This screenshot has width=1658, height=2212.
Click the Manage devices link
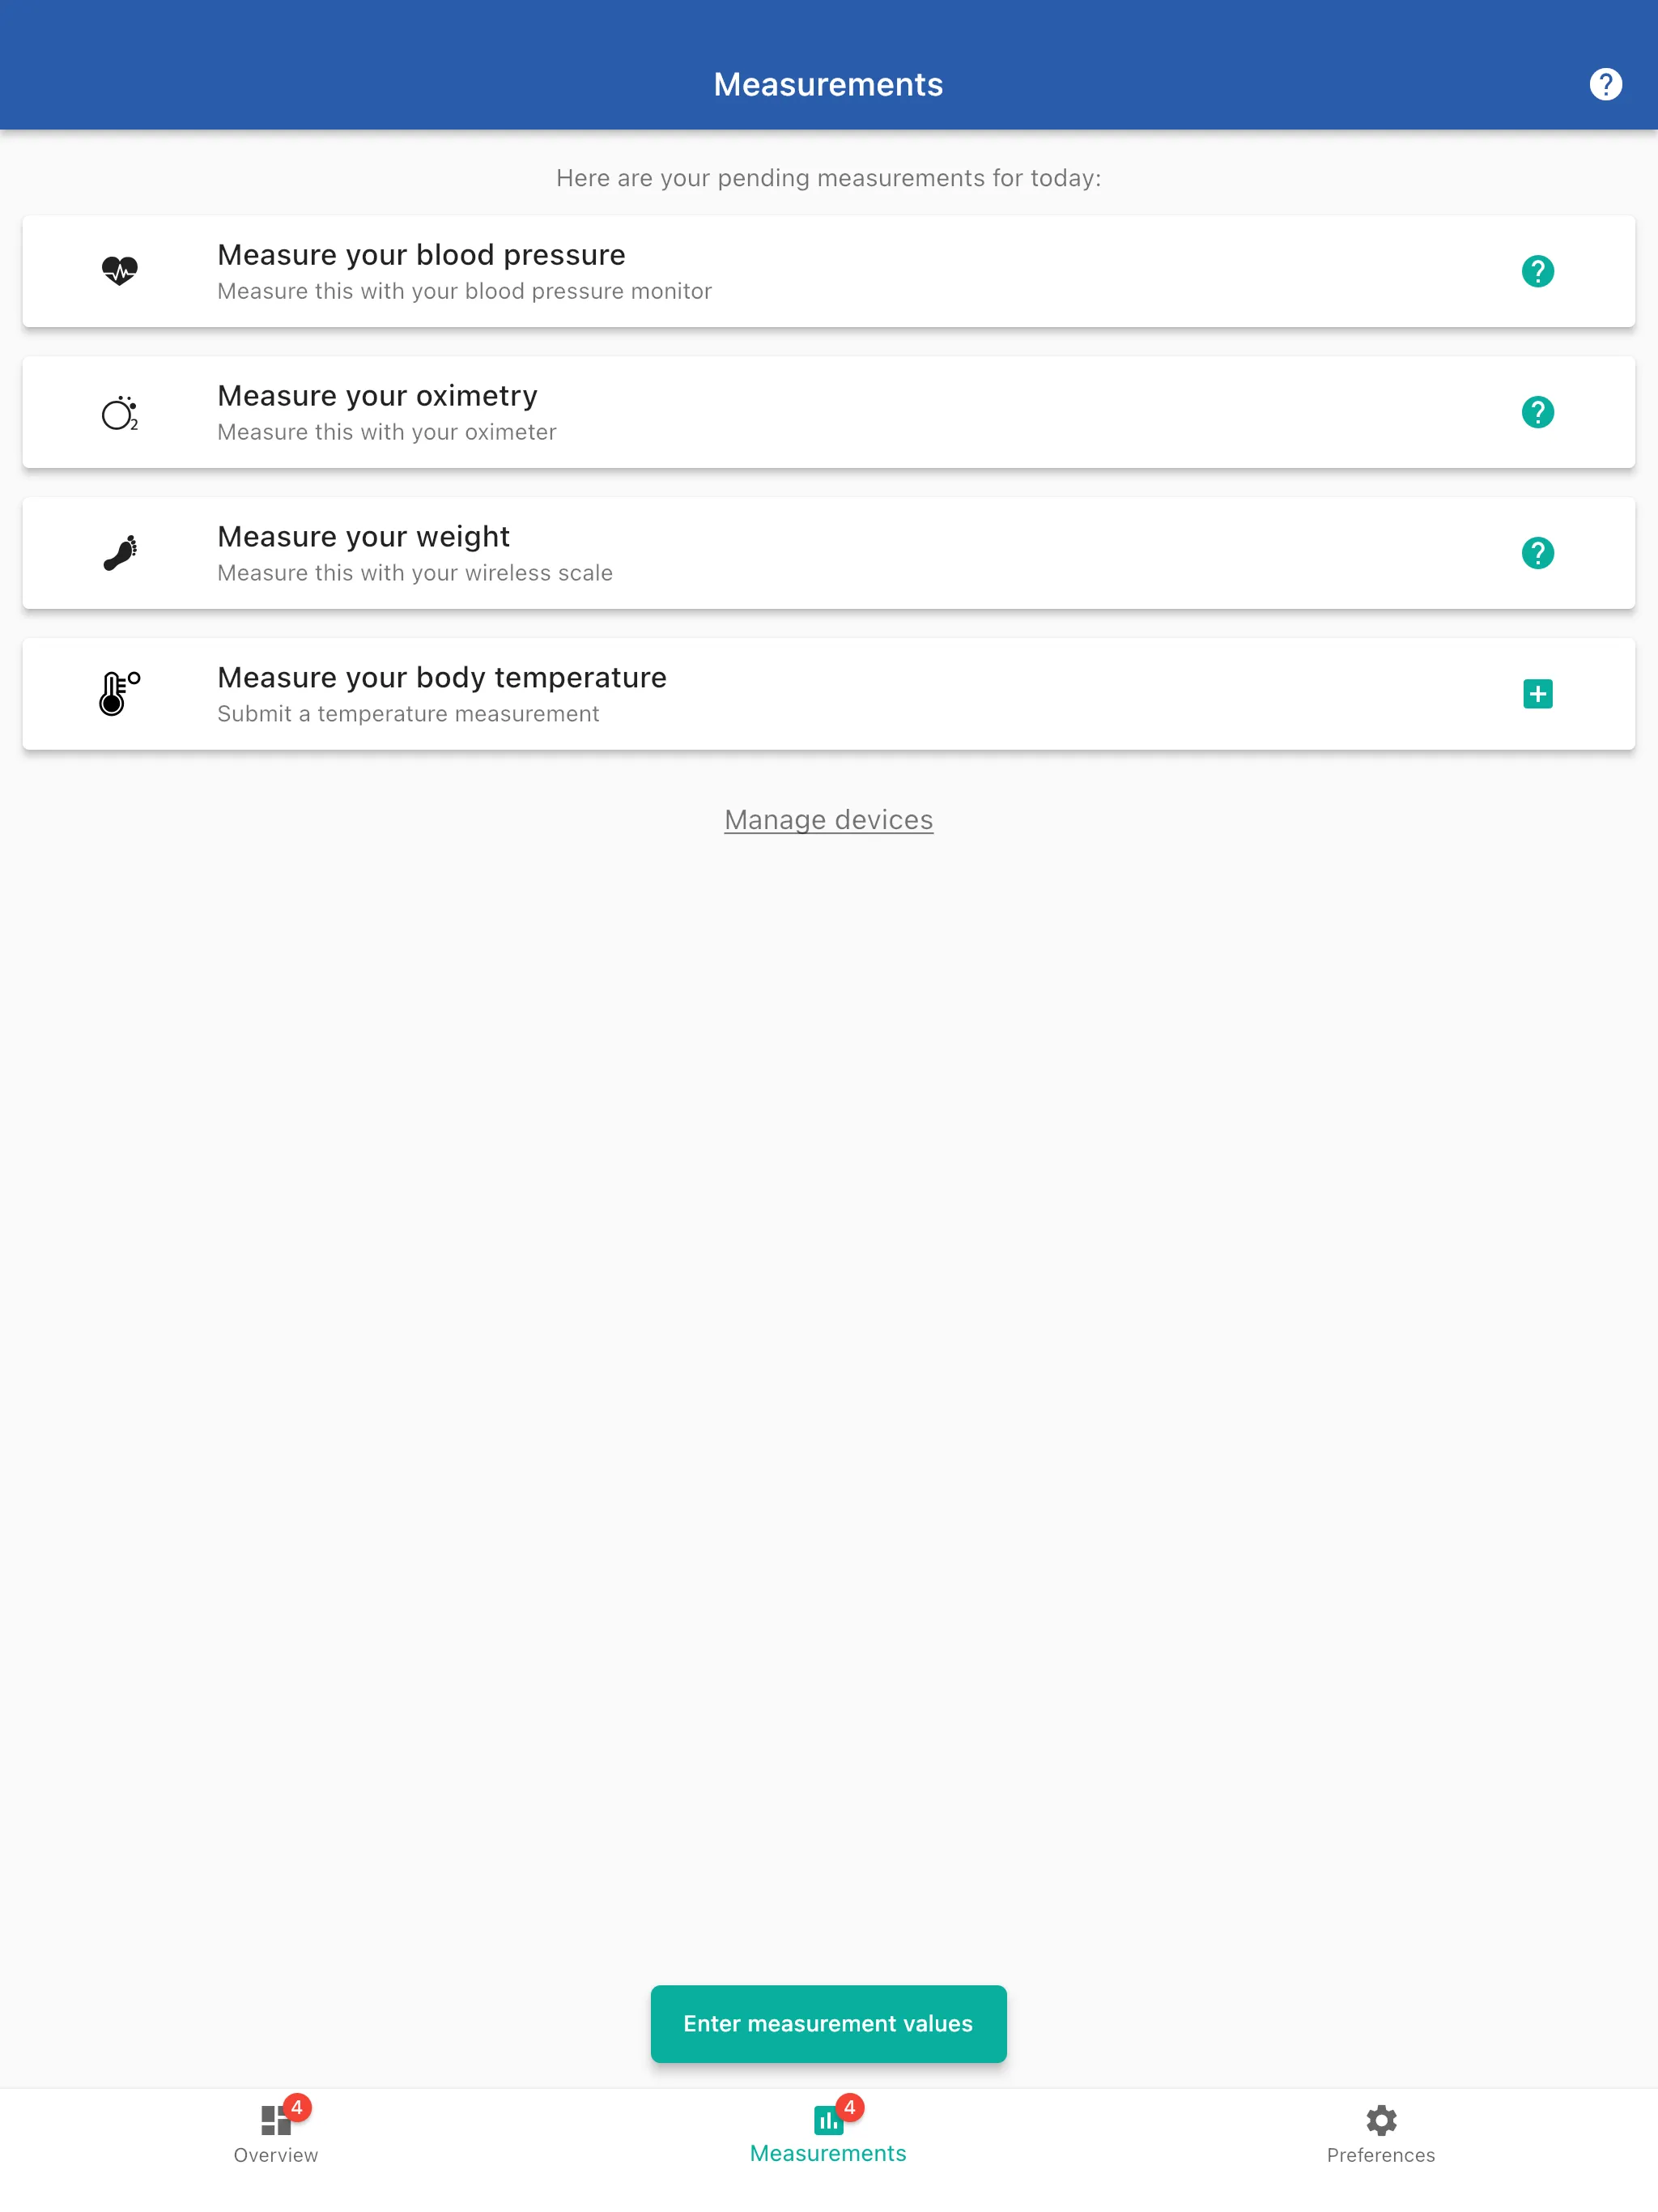pos(829,819)
